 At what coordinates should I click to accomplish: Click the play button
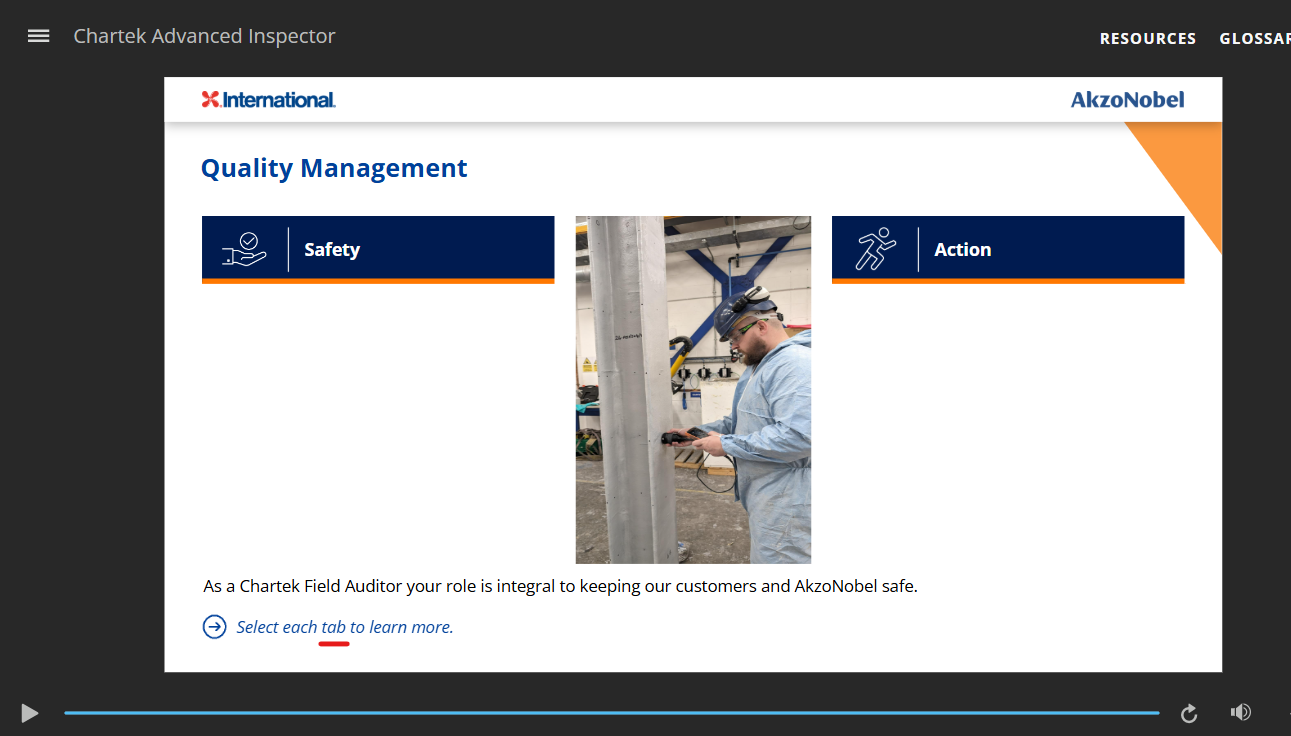pyautogui.click(x=30, y=713)
